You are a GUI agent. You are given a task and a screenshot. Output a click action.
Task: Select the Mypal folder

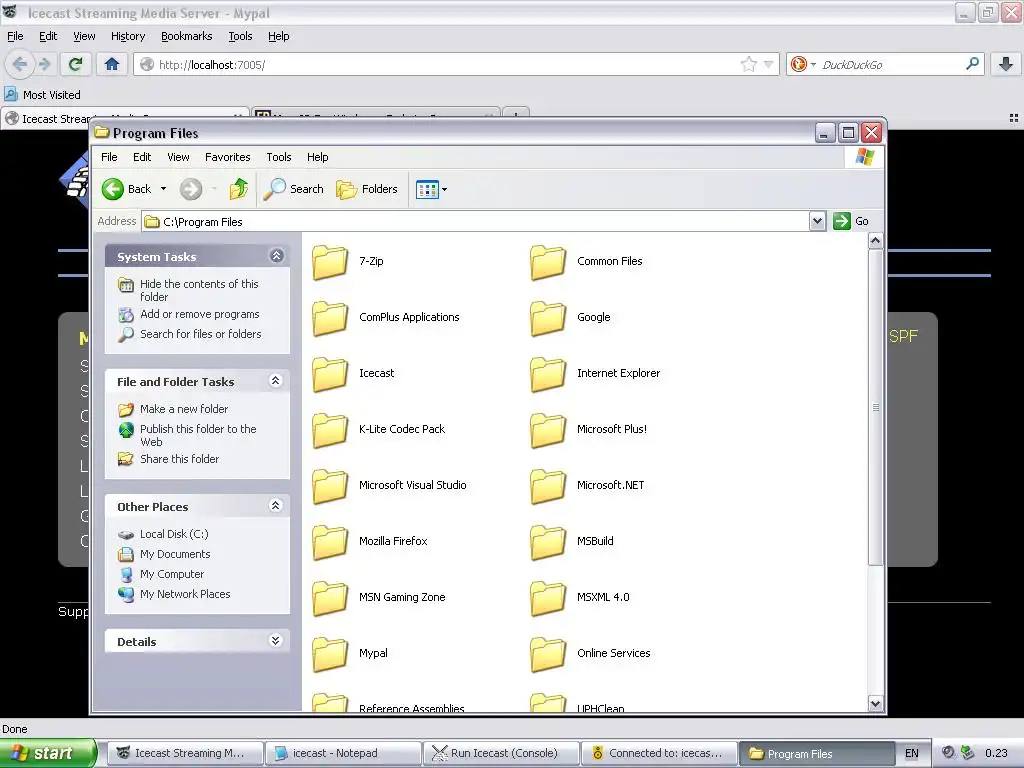click(x=349, y=653)
